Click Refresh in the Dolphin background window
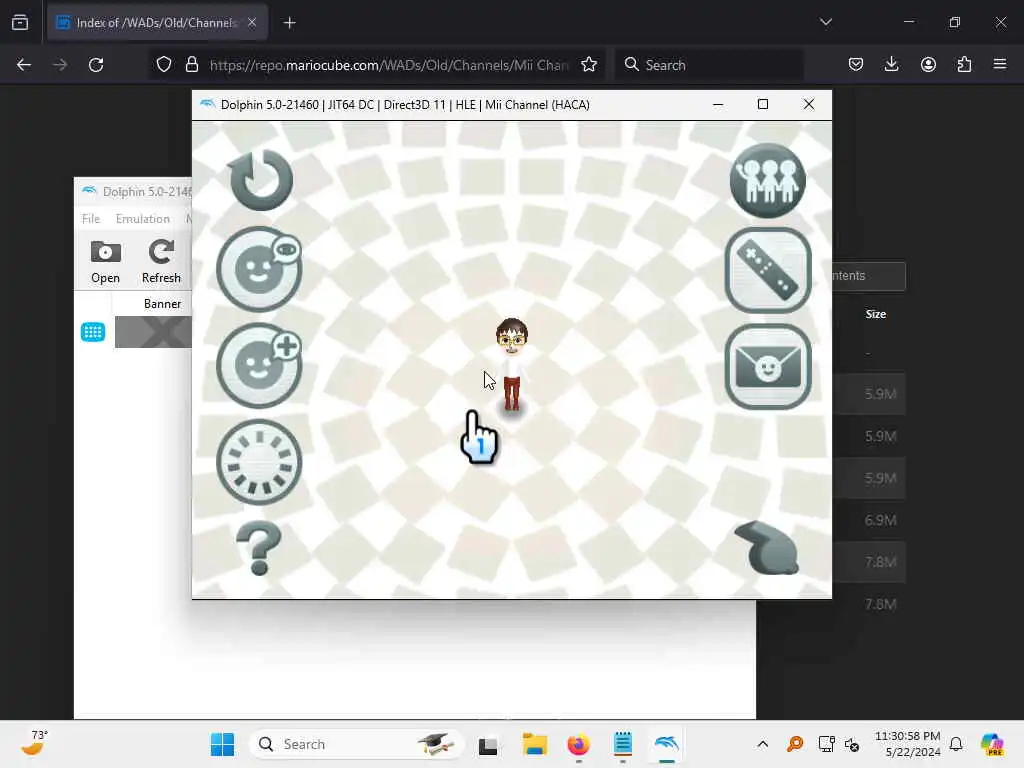 pos(161,262)
